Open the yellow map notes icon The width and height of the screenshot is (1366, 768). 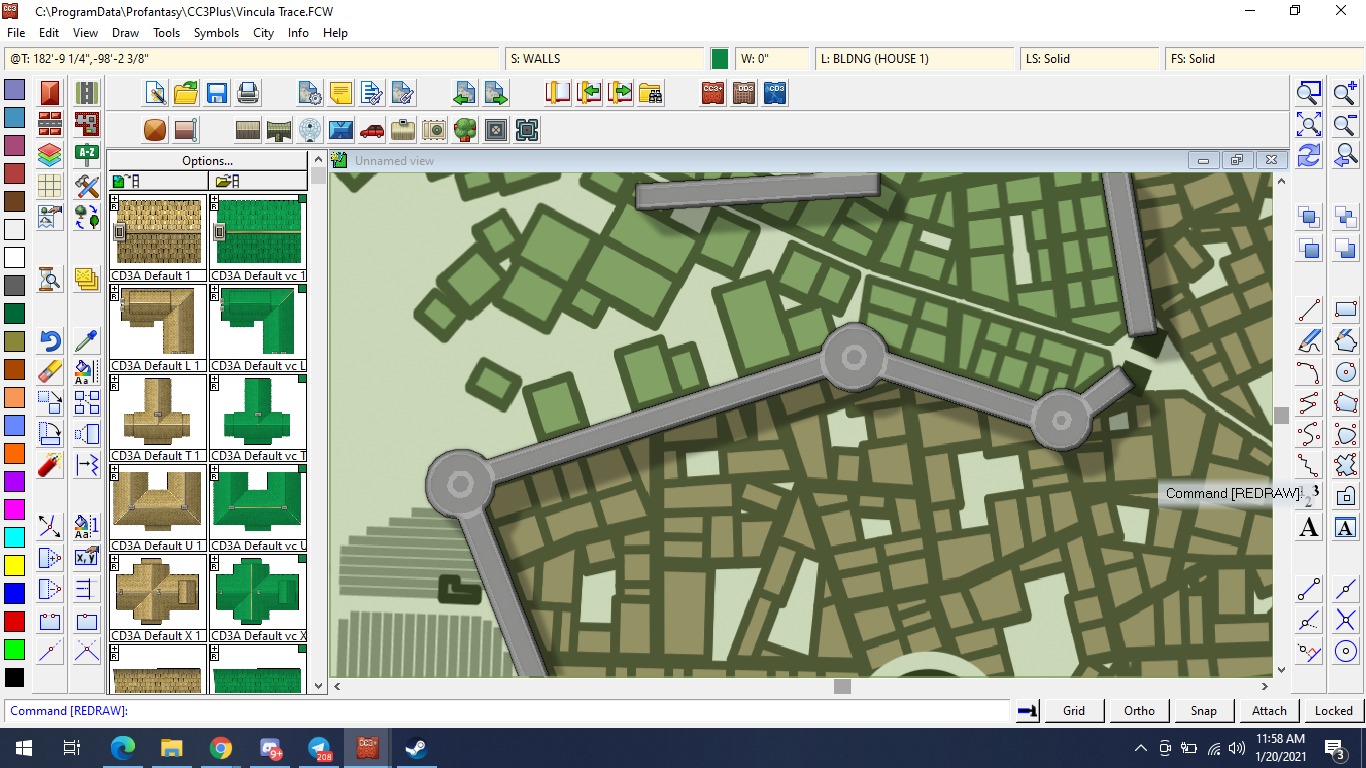click(341, 94)
